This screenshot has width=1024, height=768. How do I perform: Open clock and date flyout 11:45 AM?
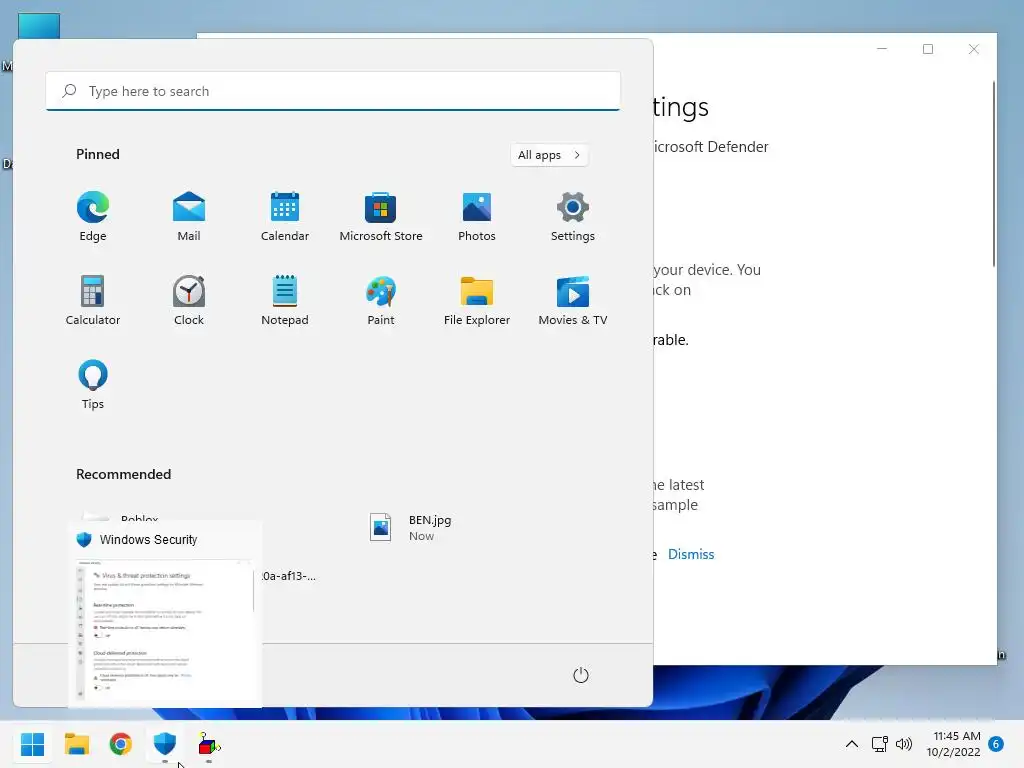[954, 744]
